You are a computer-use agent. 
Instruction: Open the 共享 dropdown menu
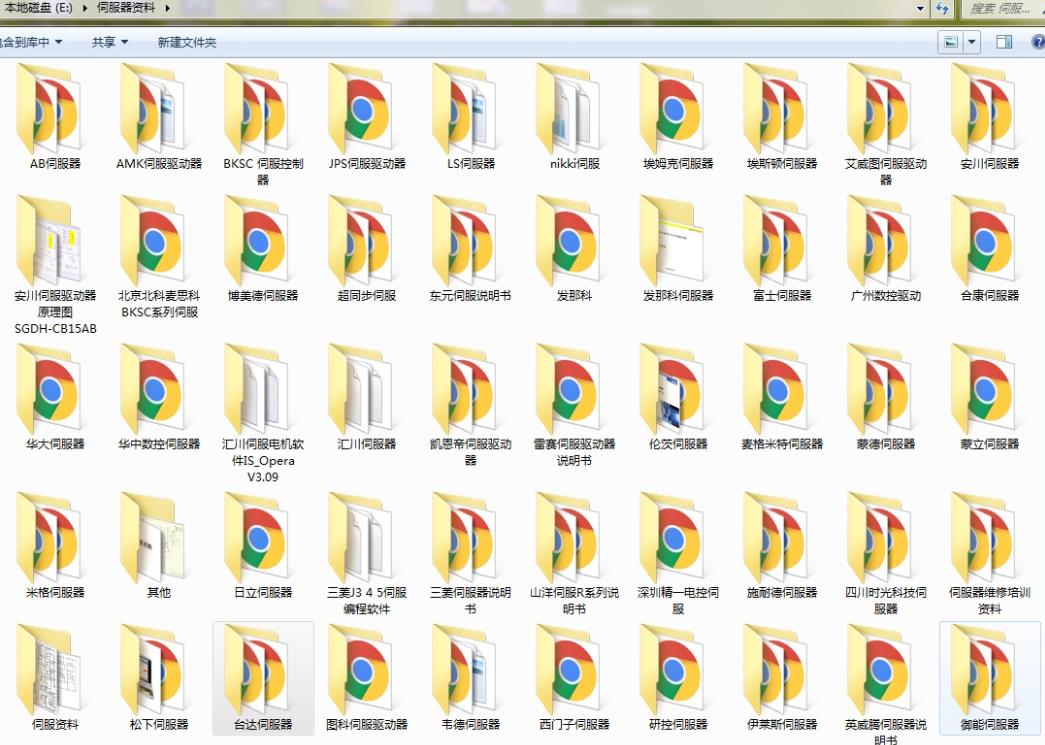coord(109,42)
